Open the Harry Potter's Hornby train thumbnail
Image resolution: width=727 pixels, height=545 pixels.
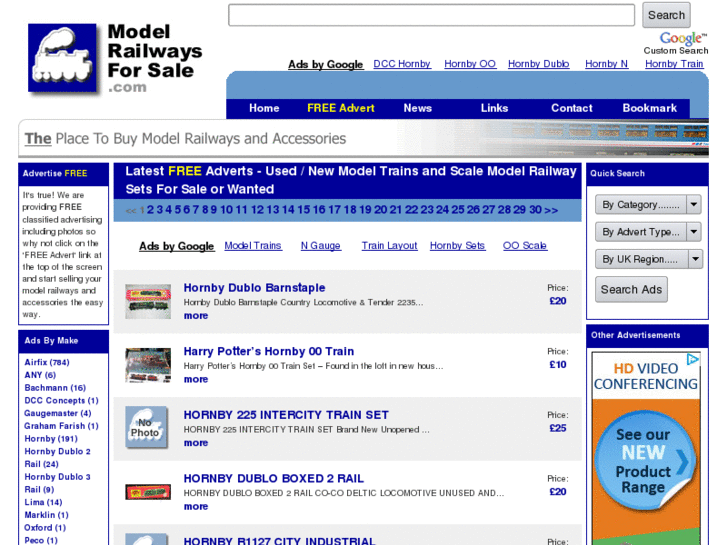pyautogui.click(x=148, y=365)
